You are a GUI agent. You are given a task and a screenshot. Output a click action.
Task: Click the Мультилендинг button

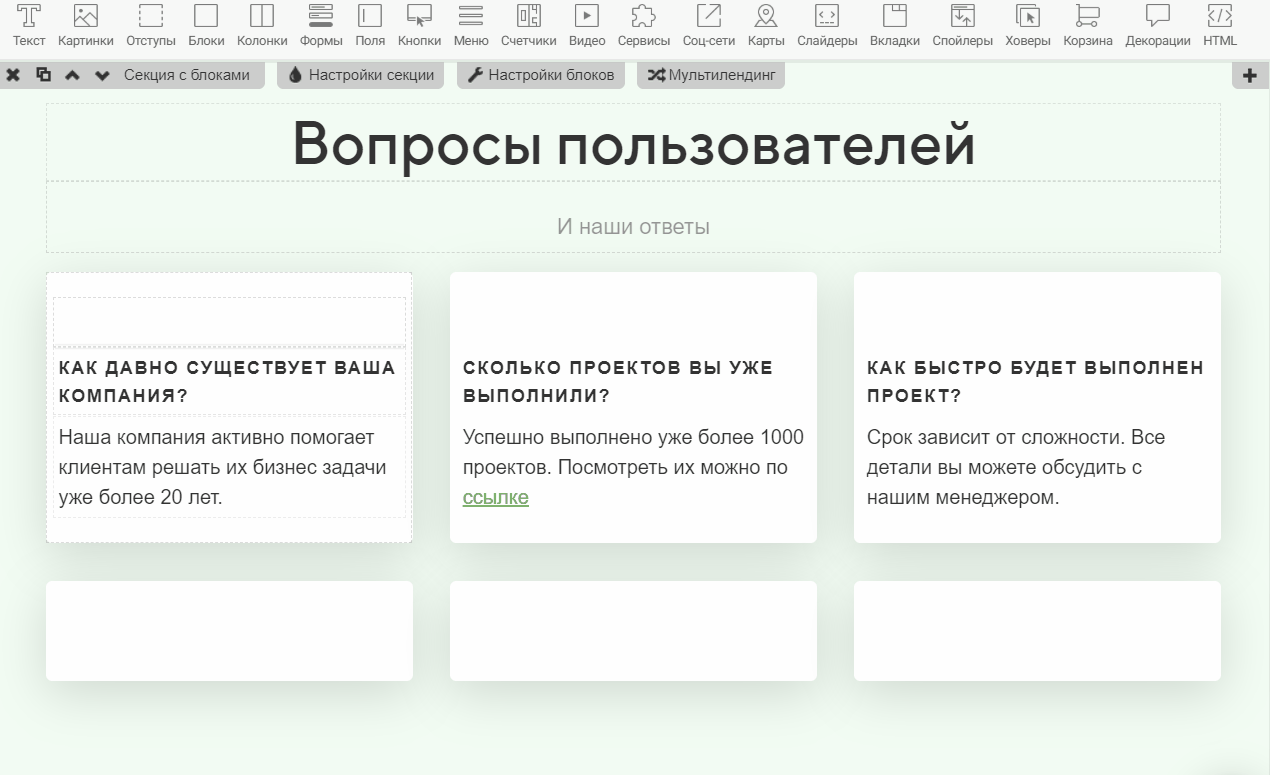click(x=711, y=75)
